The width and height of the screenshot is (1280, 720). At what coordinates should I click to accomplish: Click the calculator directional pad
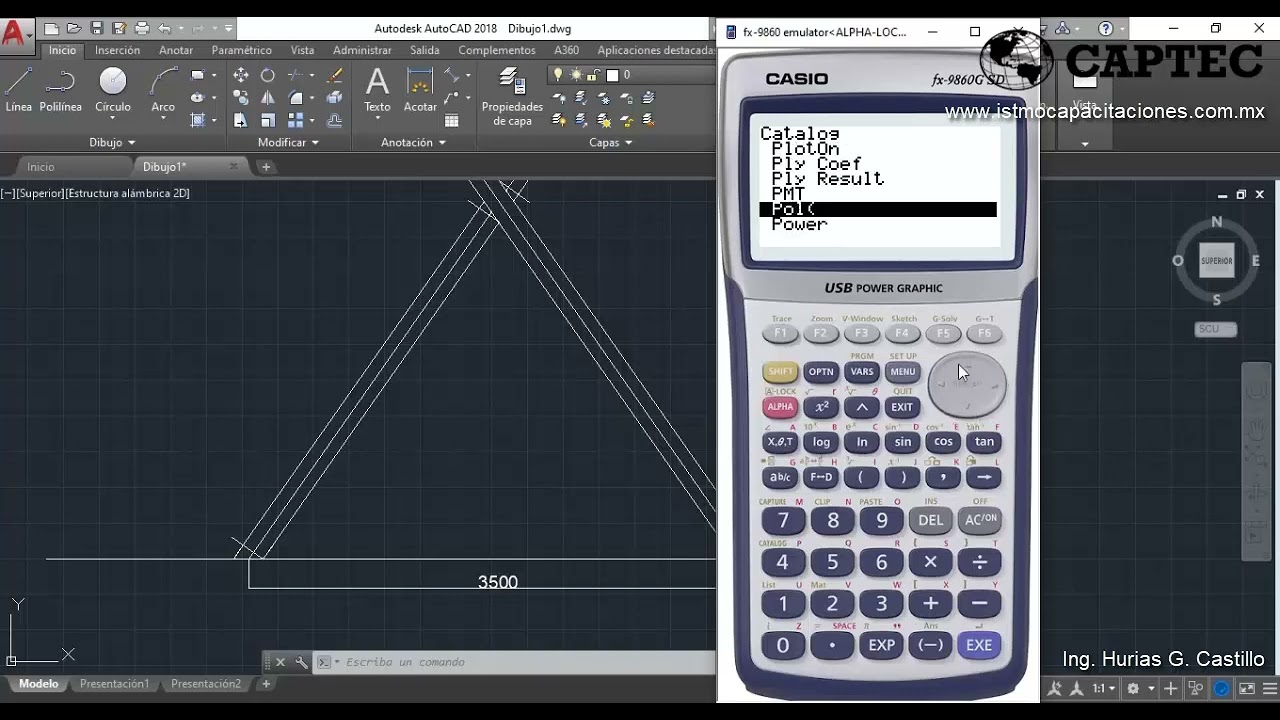click(x=967, y=384)
